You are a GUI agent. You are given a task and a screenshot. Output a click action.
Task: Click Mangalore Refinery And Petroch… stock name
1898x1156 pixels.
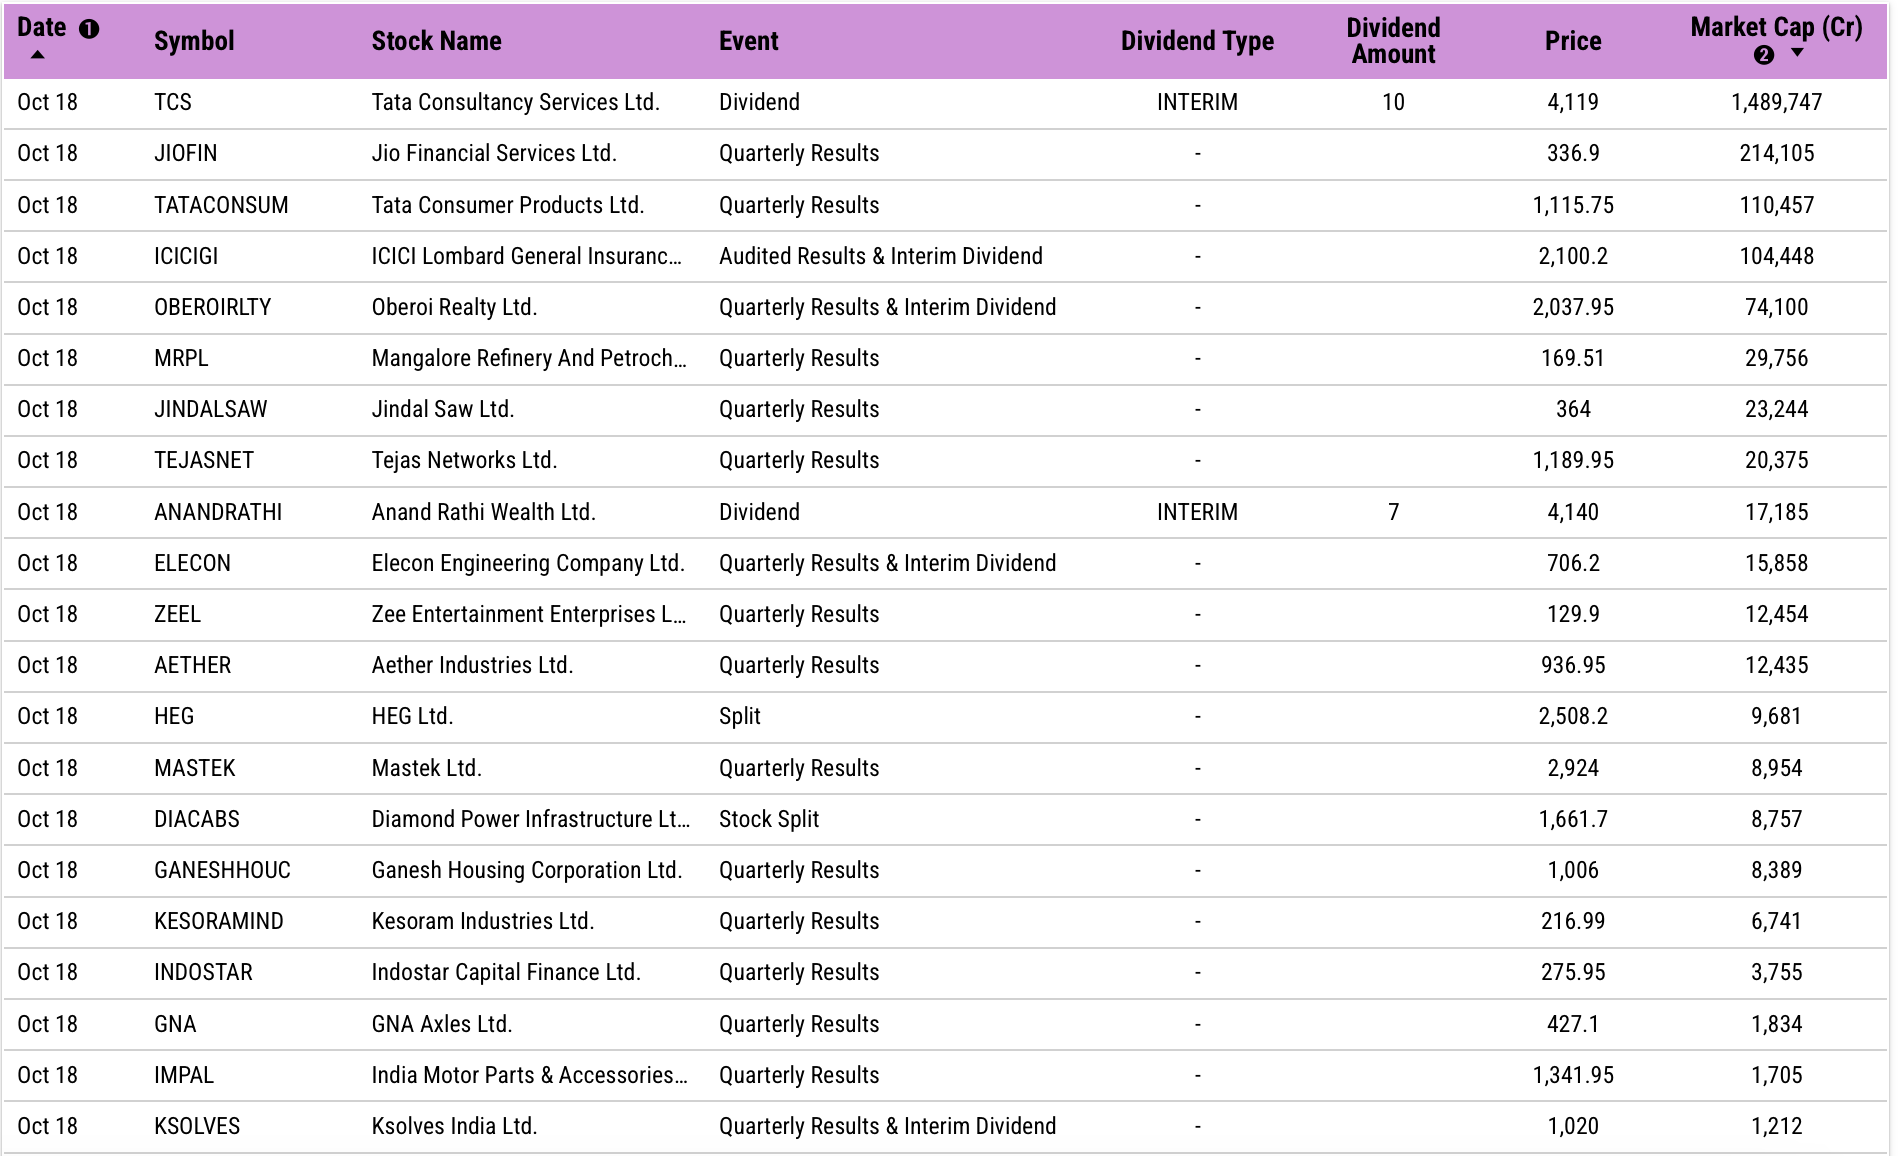(529, 358)
